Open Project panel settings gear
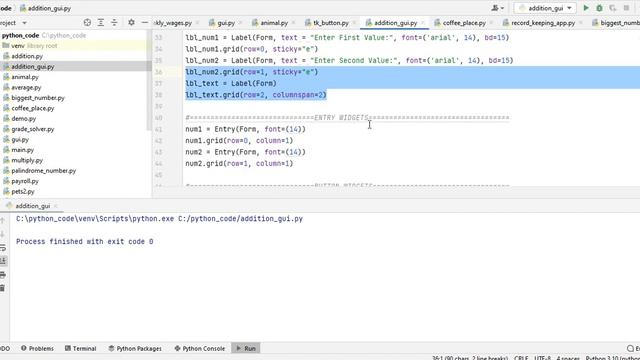This screenshot has height=360, width=640. tap(131, 23)
